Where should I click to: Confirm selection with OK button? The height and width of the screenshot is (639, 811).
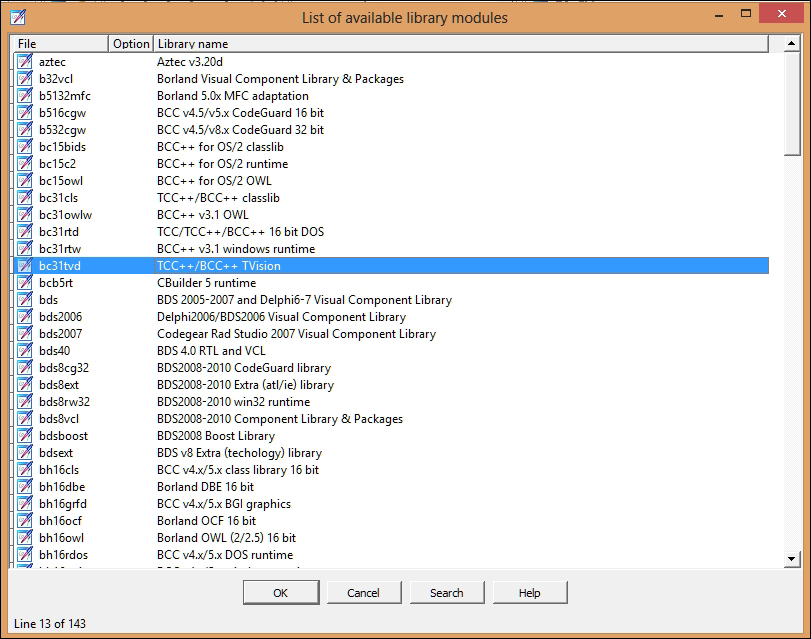click(x=281, y=592)
